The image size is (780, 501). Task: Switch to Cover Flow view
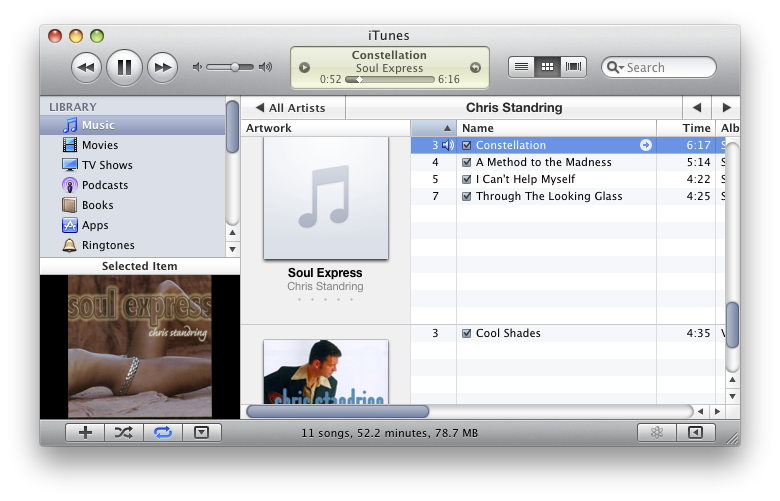point(573,67)
